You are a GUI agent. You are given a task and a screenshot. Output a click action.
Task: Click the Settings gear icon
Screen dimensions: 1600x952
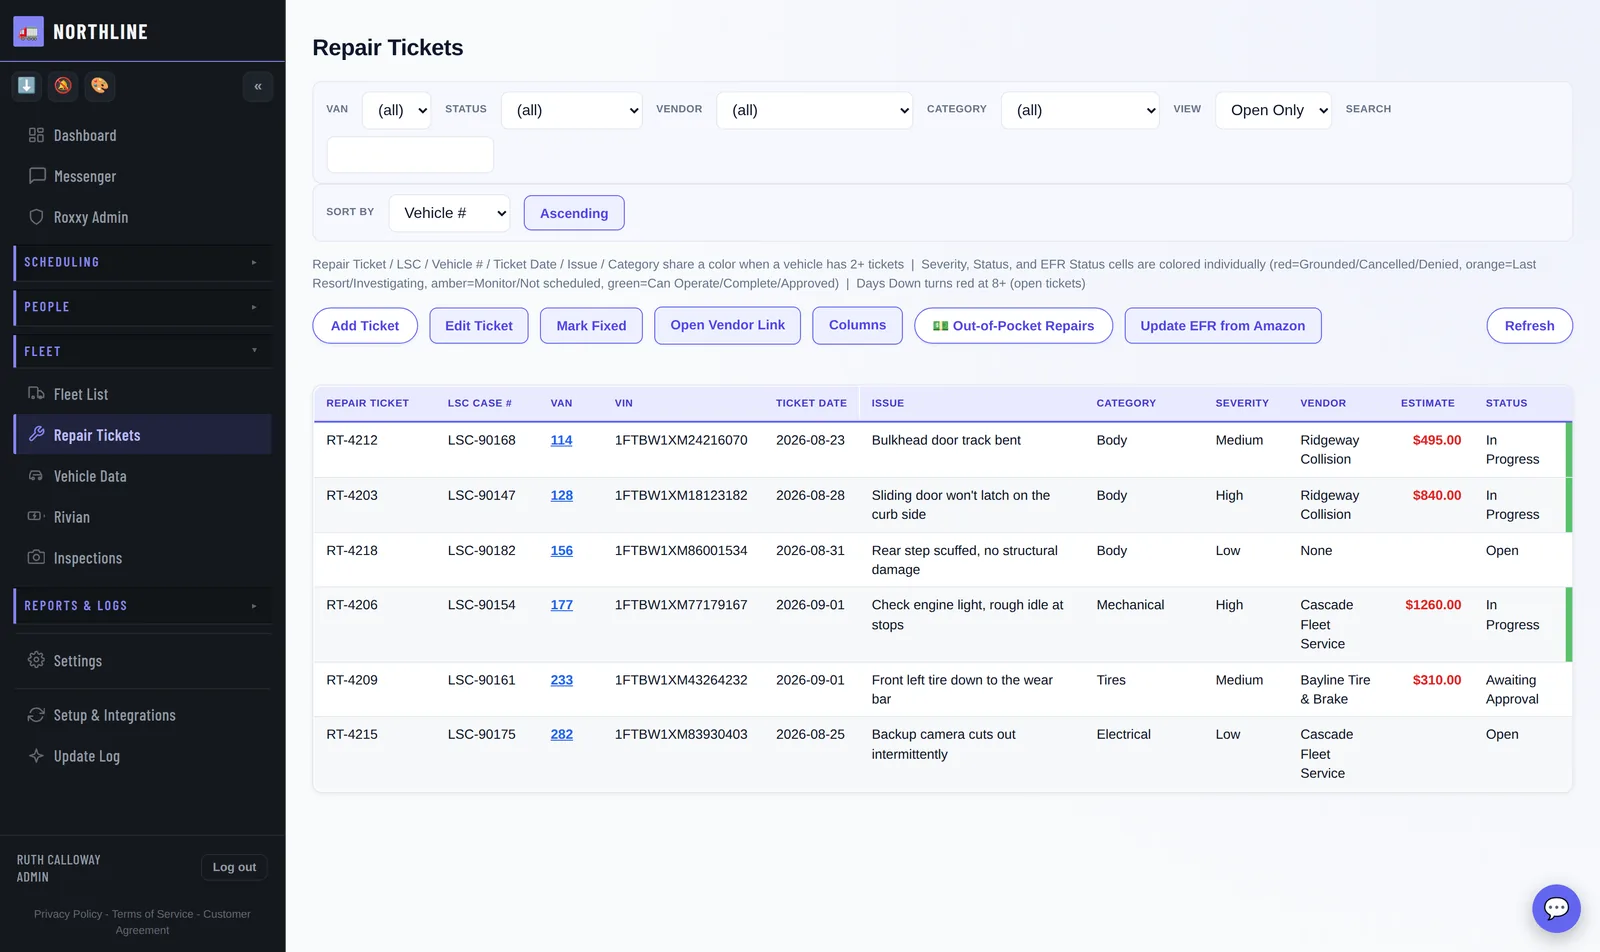(36, 660)
